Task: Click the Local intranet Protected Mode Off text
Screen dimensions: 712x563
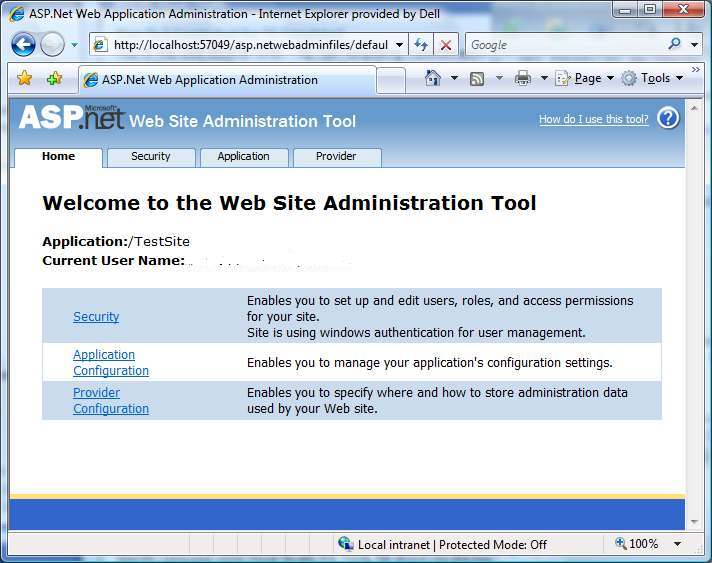Action: (452, 544)
